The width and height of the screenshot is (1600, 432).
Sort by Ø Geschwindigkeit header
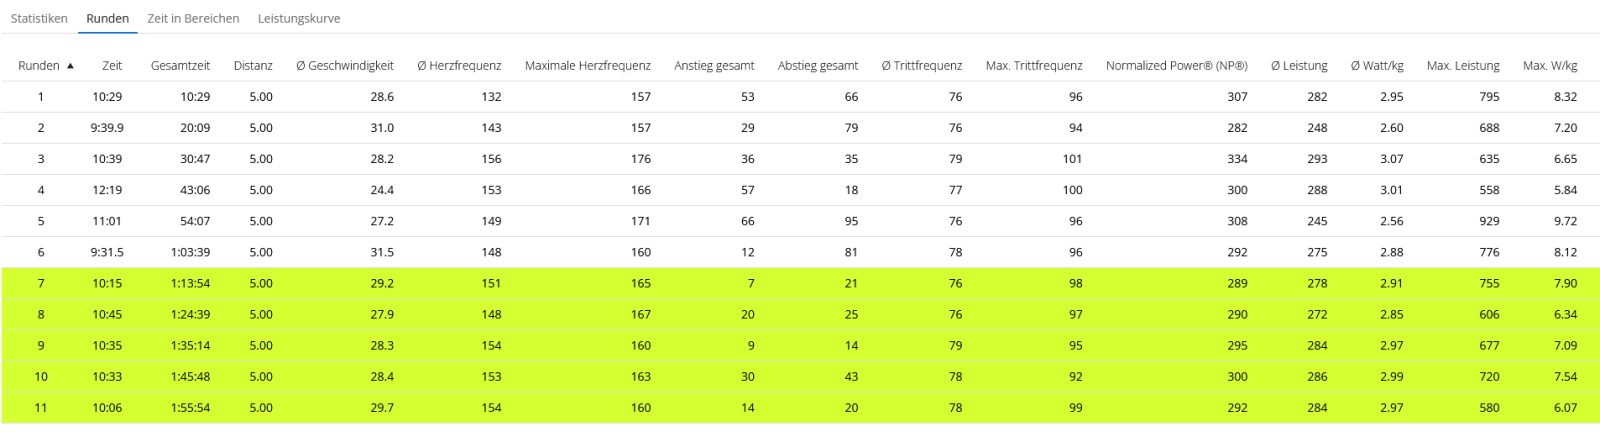click(345, 66)
